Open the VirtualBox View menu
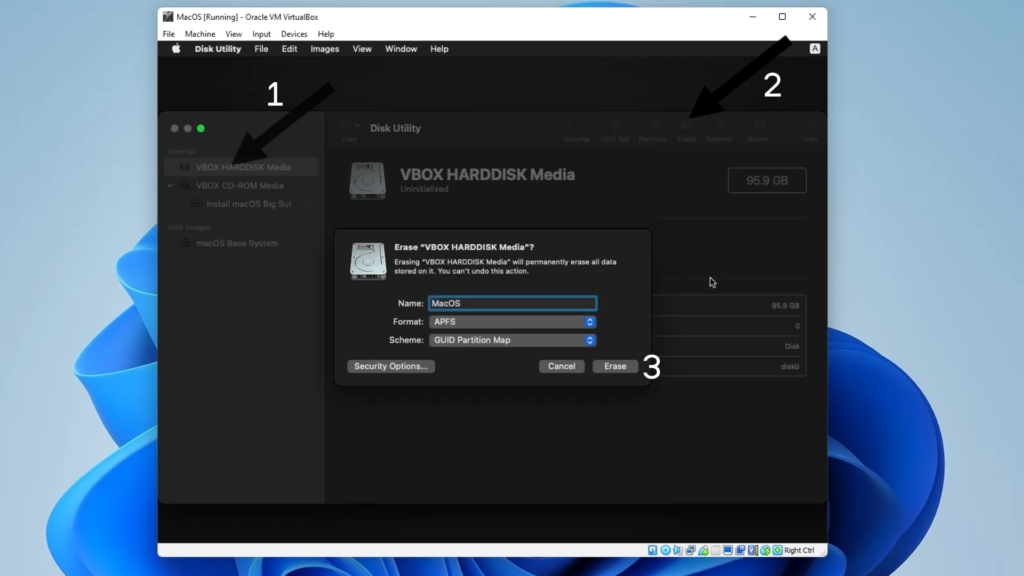The width and height of the screenshot is (1024, 576). pyautogui.click(x=234, y=34)
